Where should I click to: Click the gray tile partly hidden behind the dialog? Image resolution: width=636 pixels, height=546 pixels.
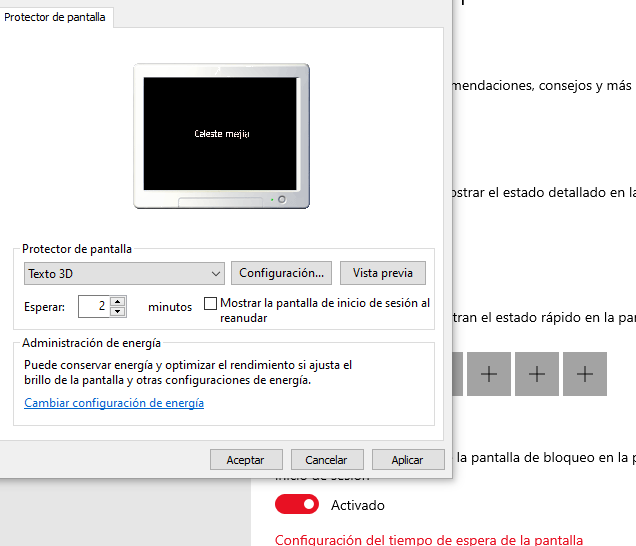(x=458, y=374)
